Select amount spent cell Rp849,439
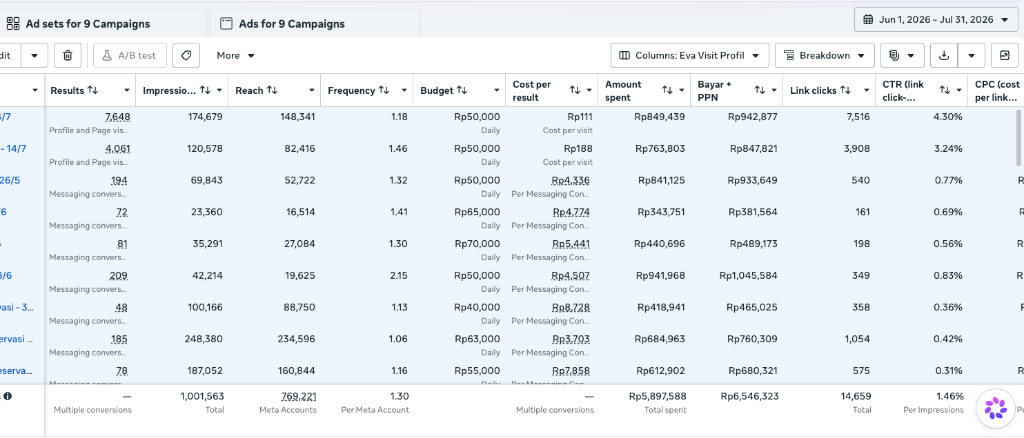The height and width of the screenshot is (438, 1024). 660,117
